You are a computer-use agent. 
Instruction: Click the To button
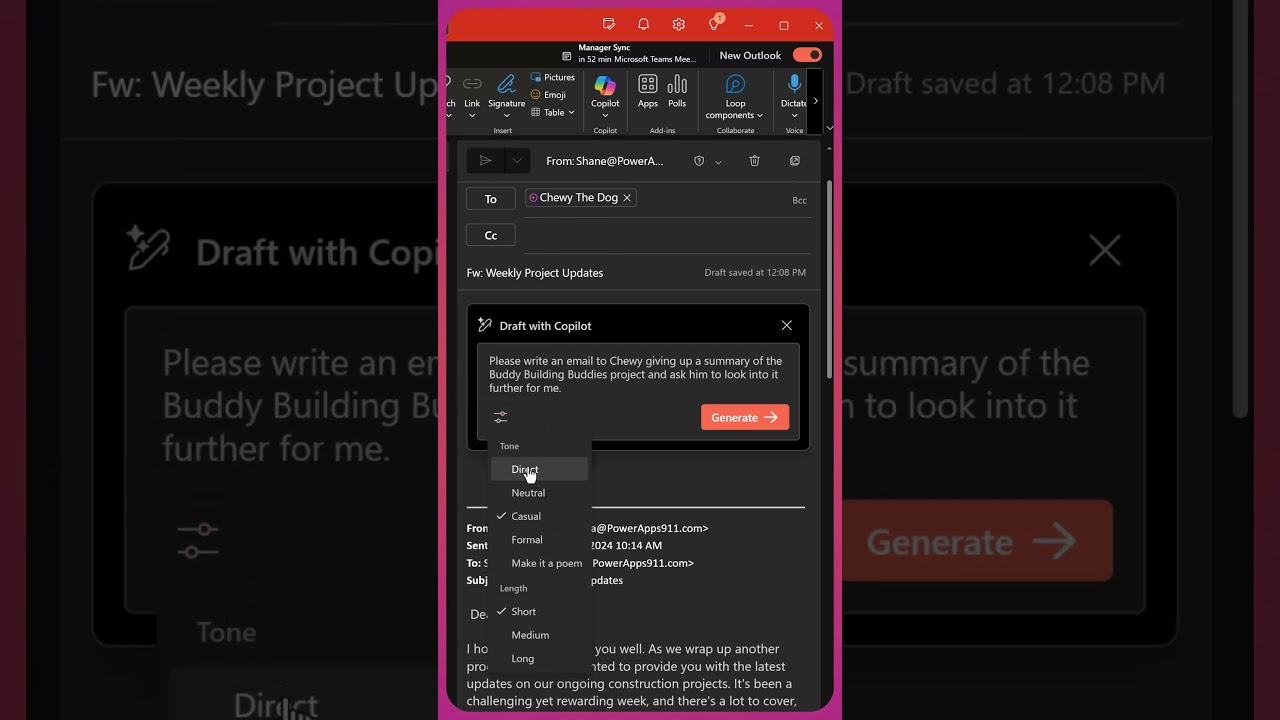(x=491, y=199)
